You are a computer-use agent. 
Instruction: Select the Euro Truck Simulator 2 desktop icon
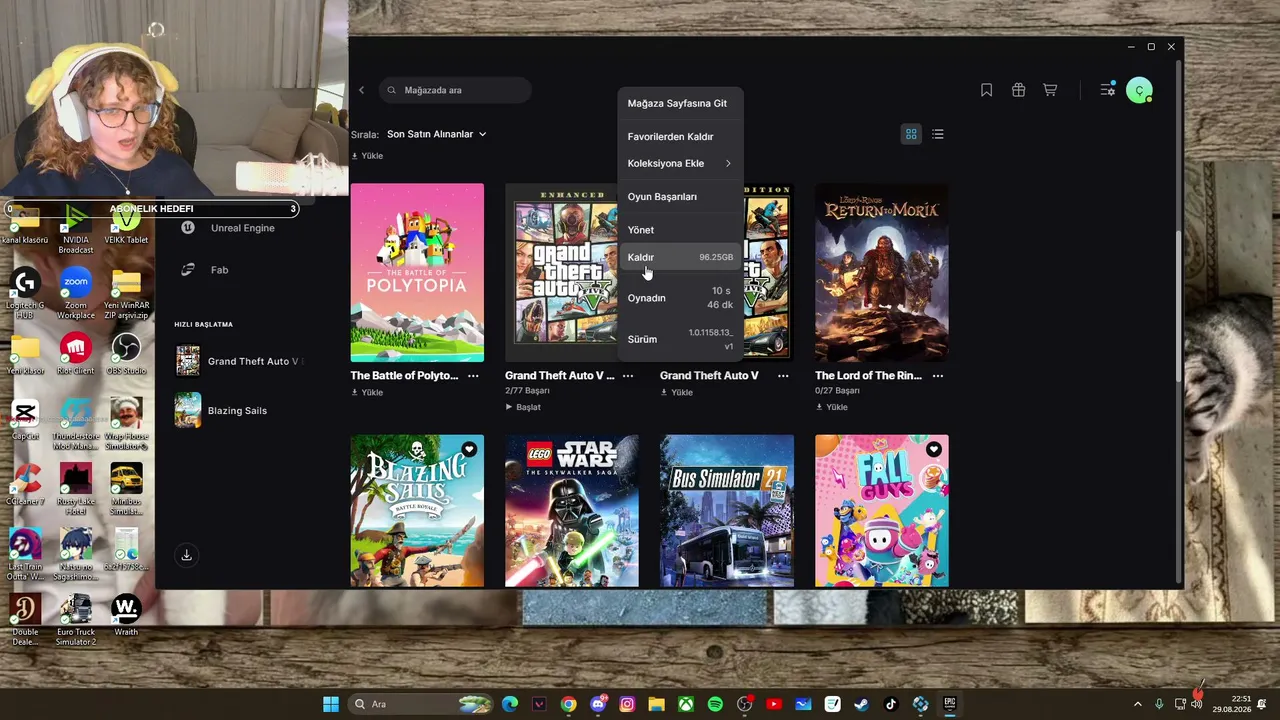(x=76, y=620)
